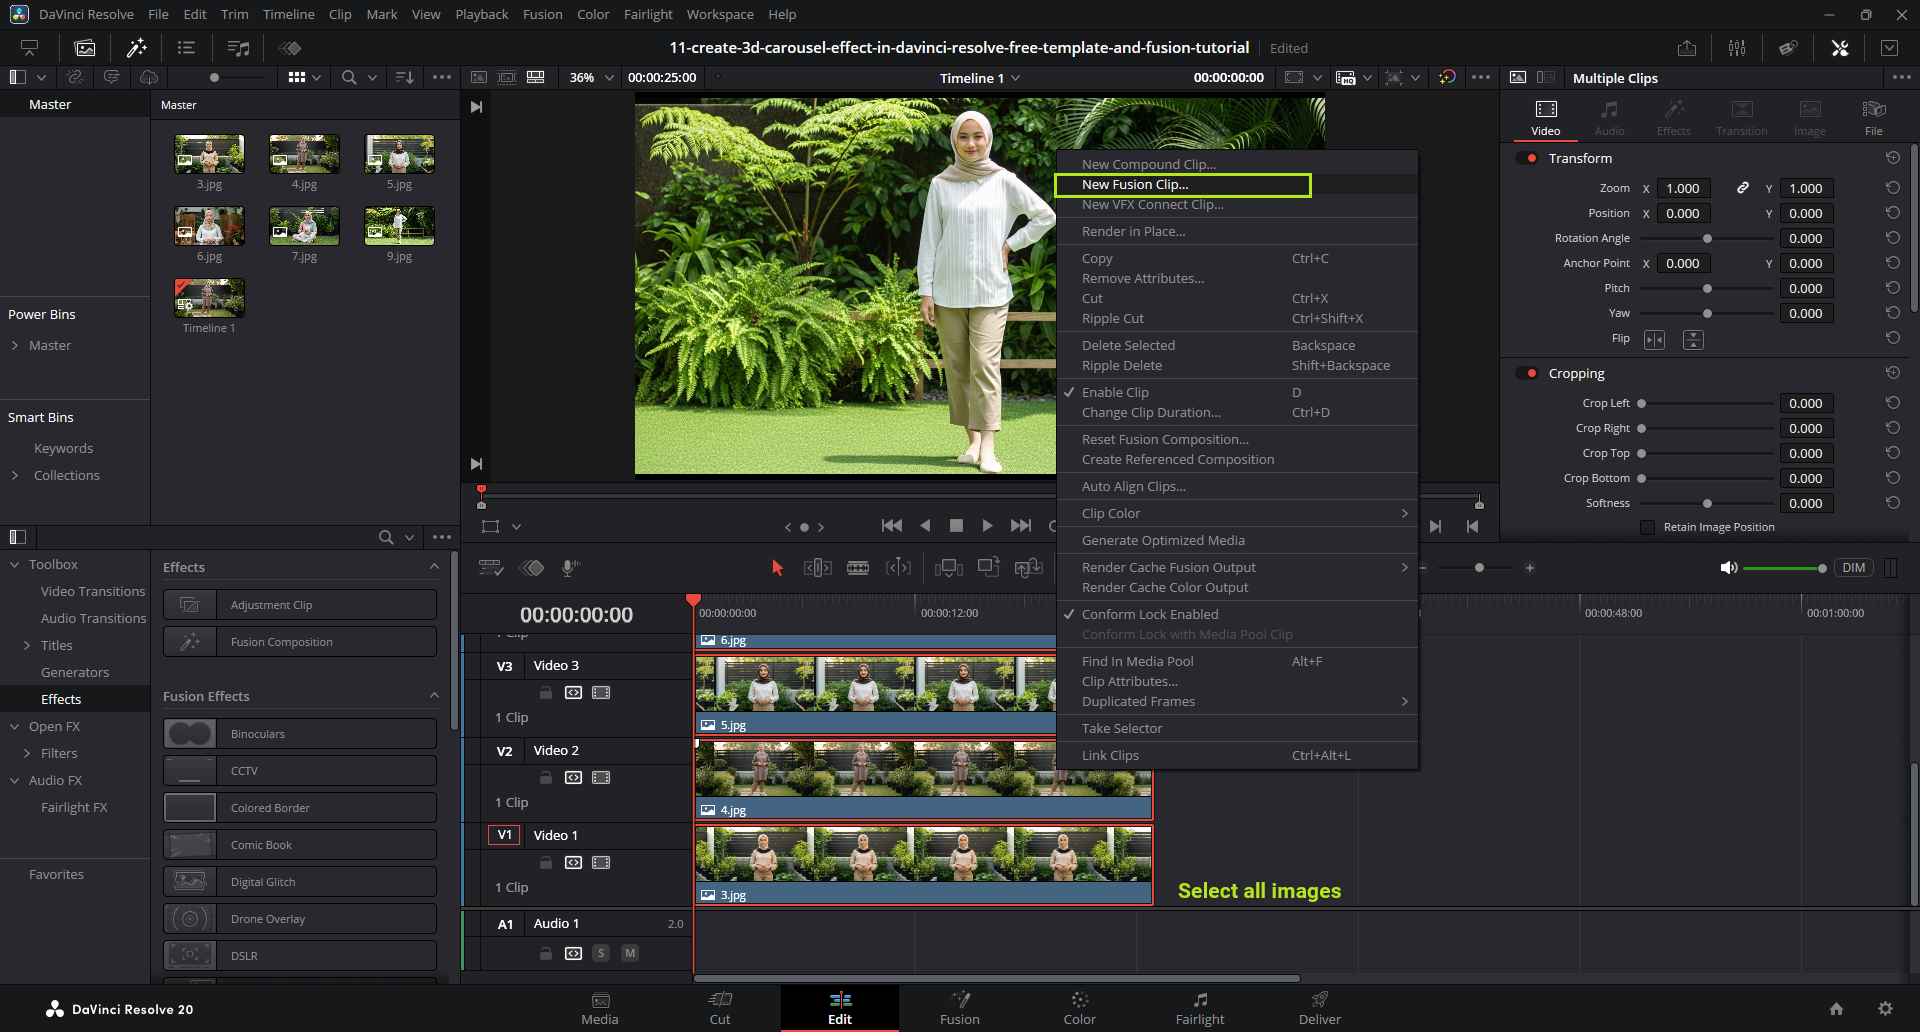Click the Stop playback button
1920x1032 pixels.
pyautogui.click(x=956, y=526)
